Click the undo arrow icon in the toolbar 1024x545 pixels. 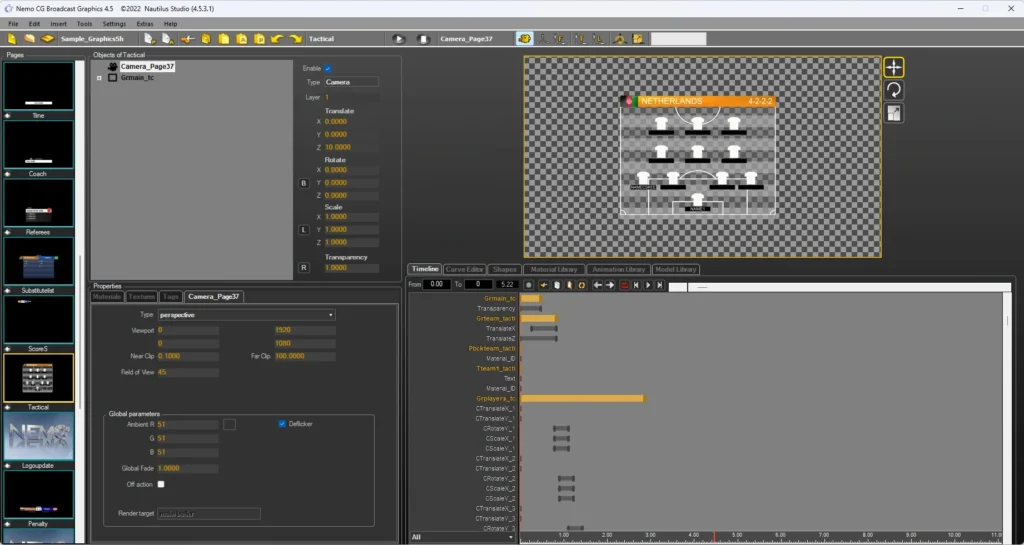pos(277,39)
